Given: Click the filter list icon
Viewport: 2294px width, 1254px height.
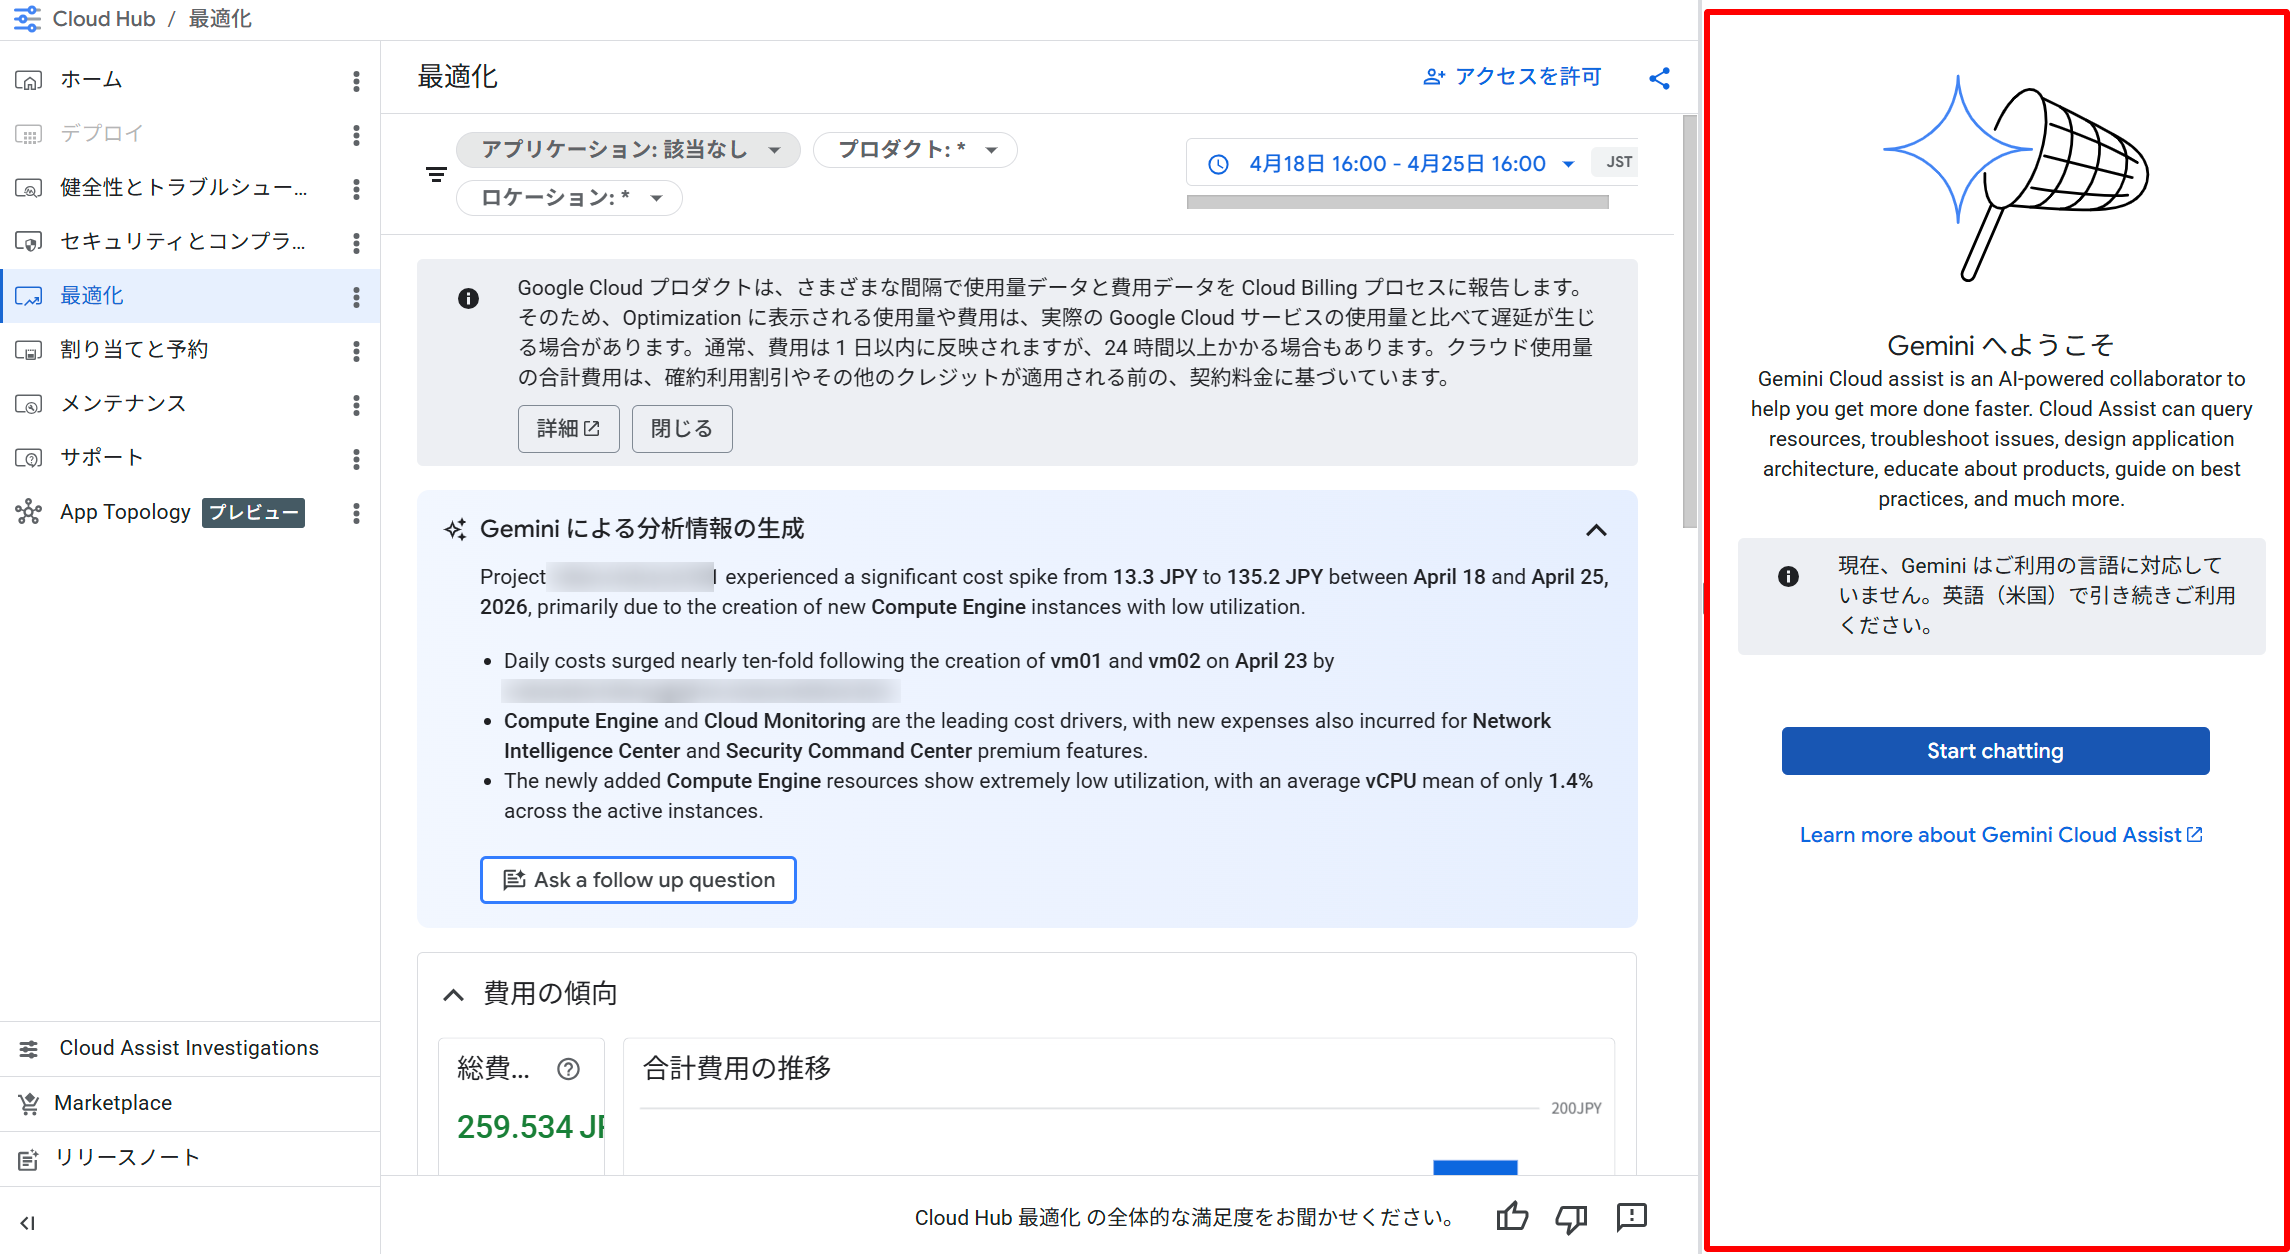Looking at the screenshot, I should coord(436,175).
